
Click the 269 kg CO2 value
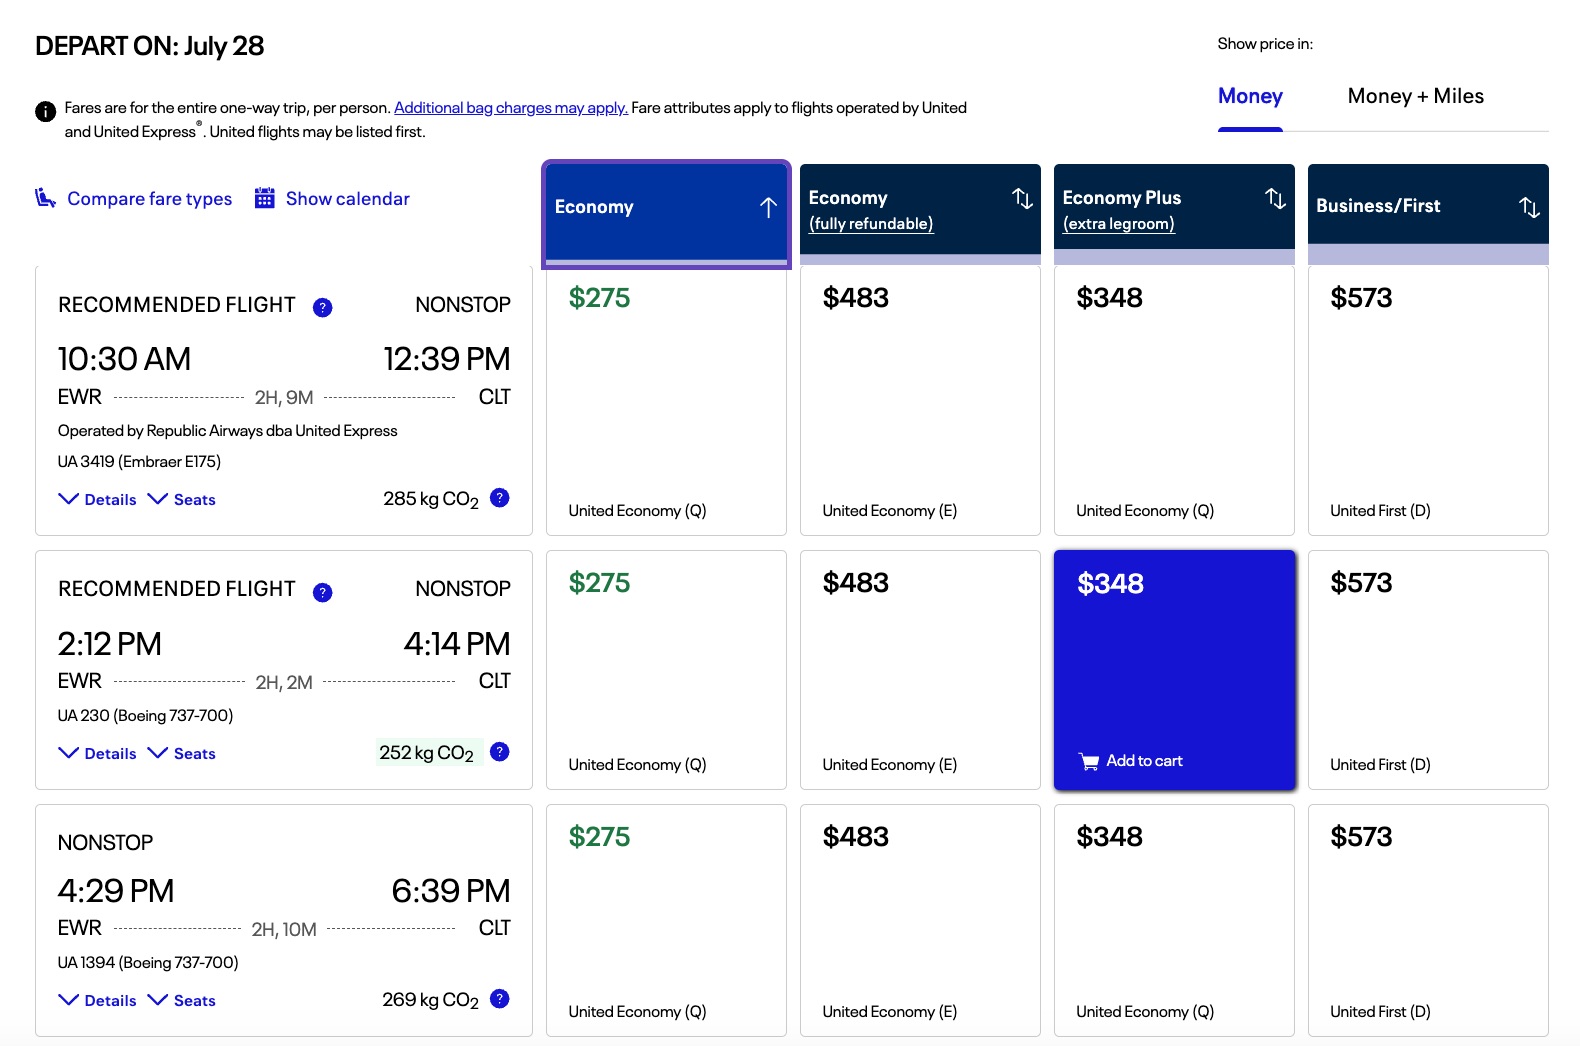coord(431,1000)
